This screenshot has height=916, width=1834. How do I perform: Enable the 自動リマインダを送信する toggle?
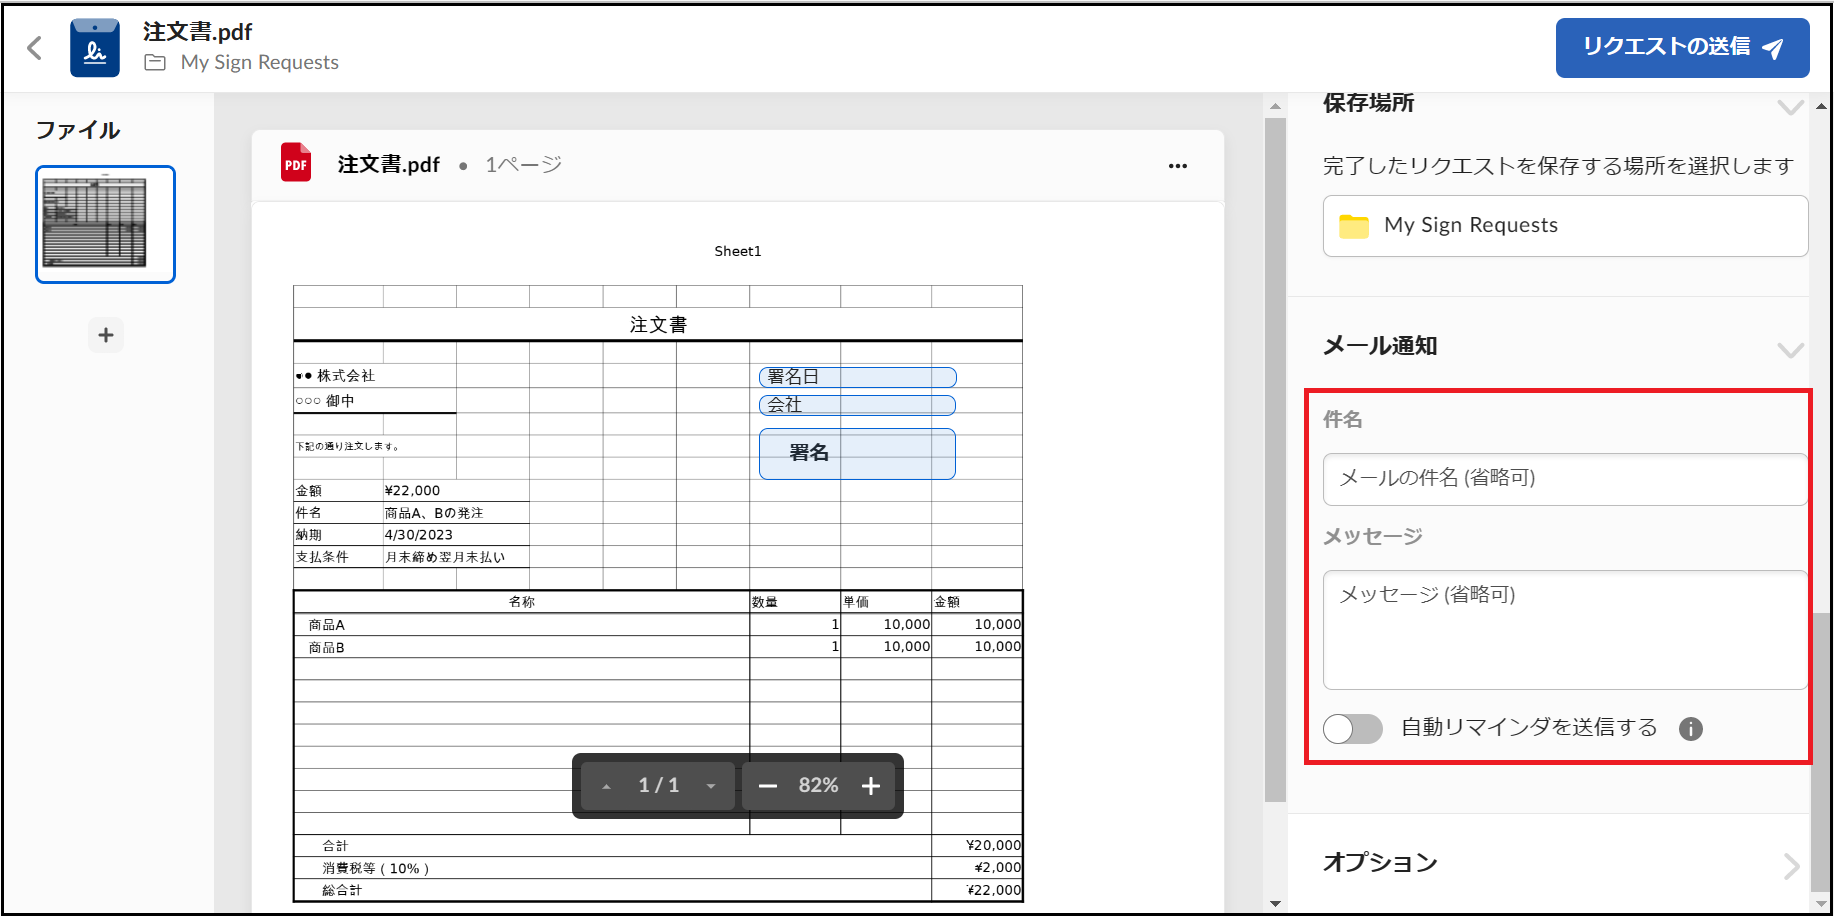click(x=1352, y=729)
